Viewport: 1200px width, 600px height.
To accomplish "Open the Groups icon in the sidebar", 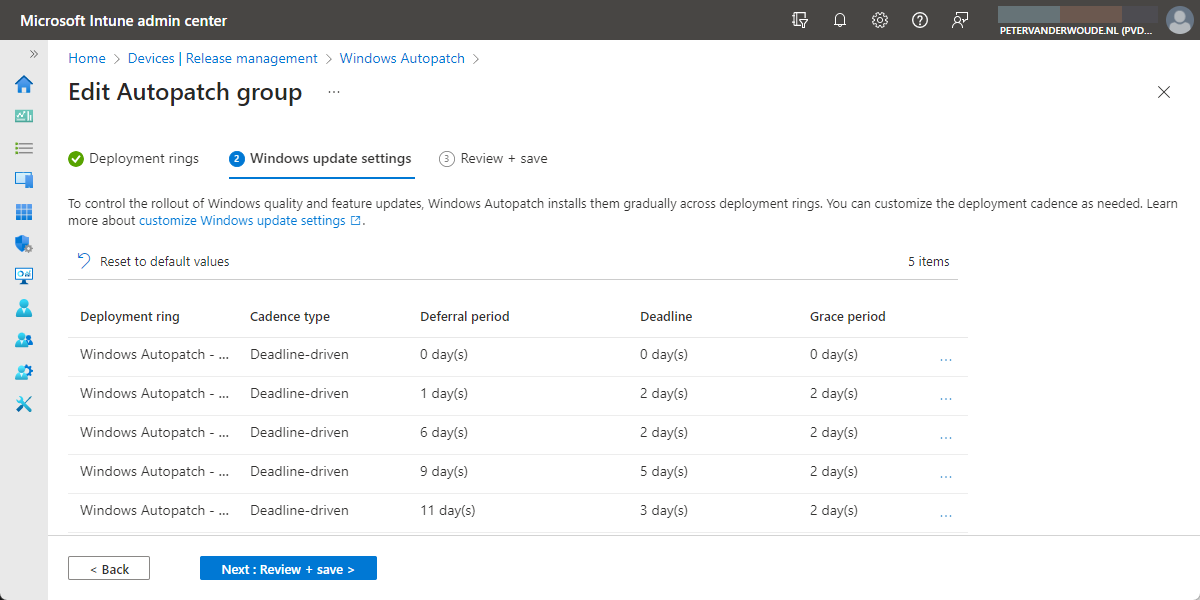I will click(x=23, y=339).
